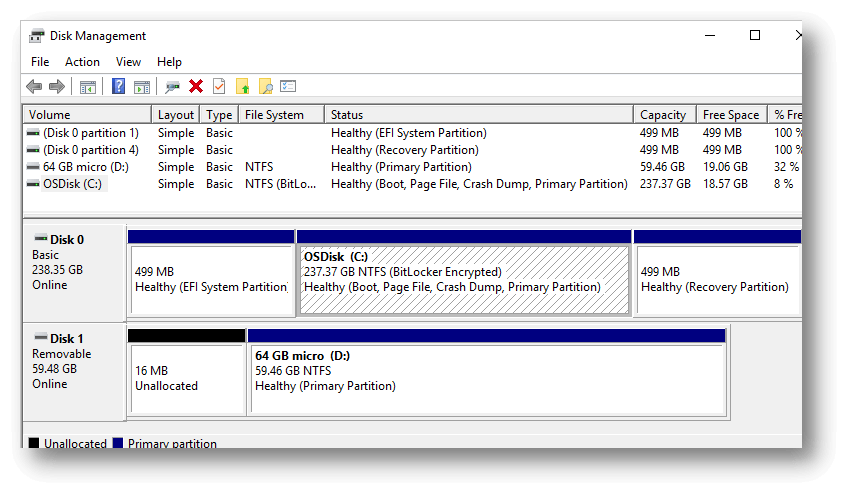
Task: Open the Help menu
Action: click(169, 62)
